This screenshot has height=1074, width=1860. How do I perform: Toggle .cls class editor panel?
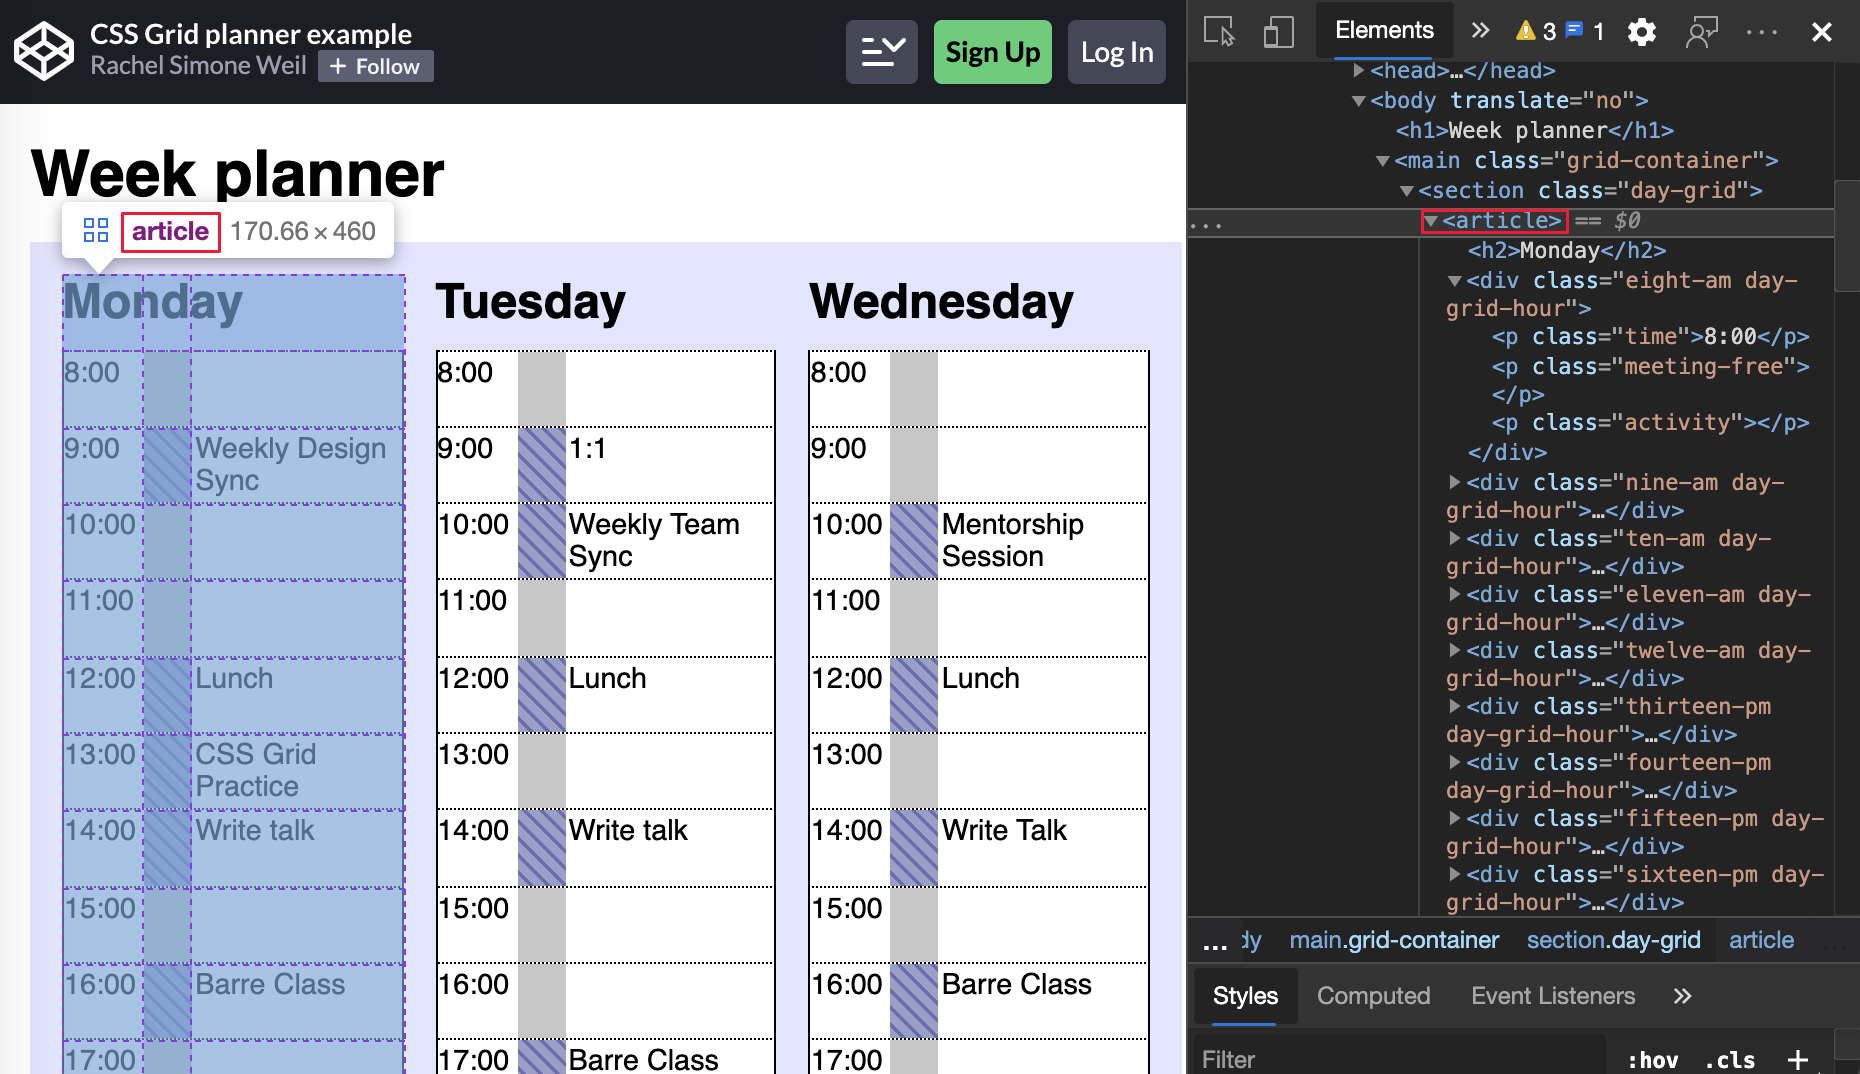pos(1729,1059)
